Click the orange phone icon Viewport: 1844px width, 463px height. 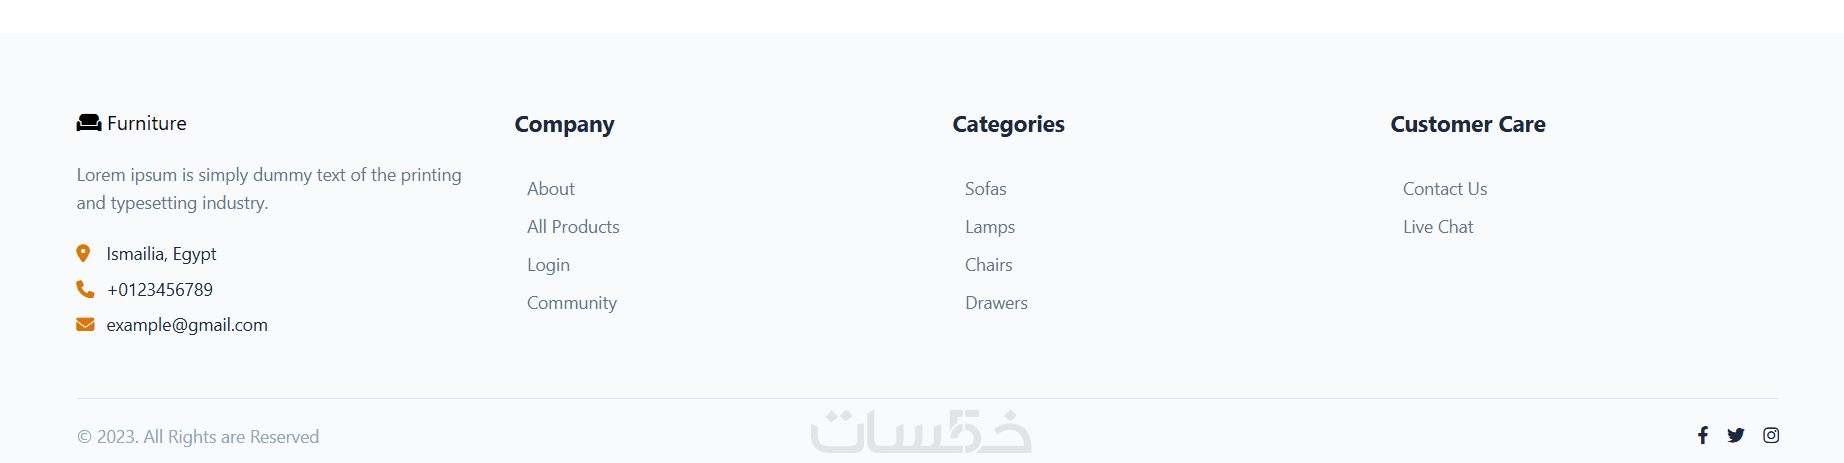(85, 289)
